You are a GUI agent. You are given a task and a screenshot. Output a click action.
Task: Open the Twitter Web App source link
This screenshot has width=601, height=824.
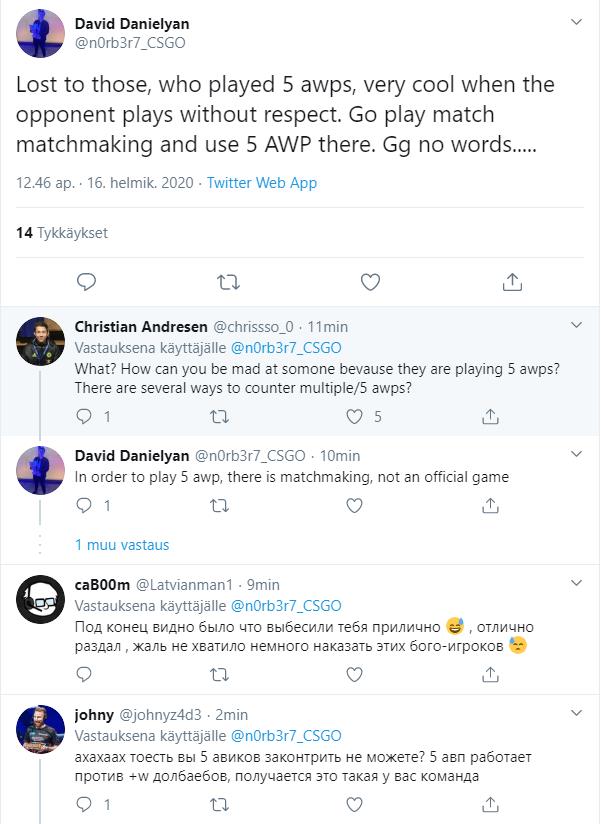[x=262, y=184]
